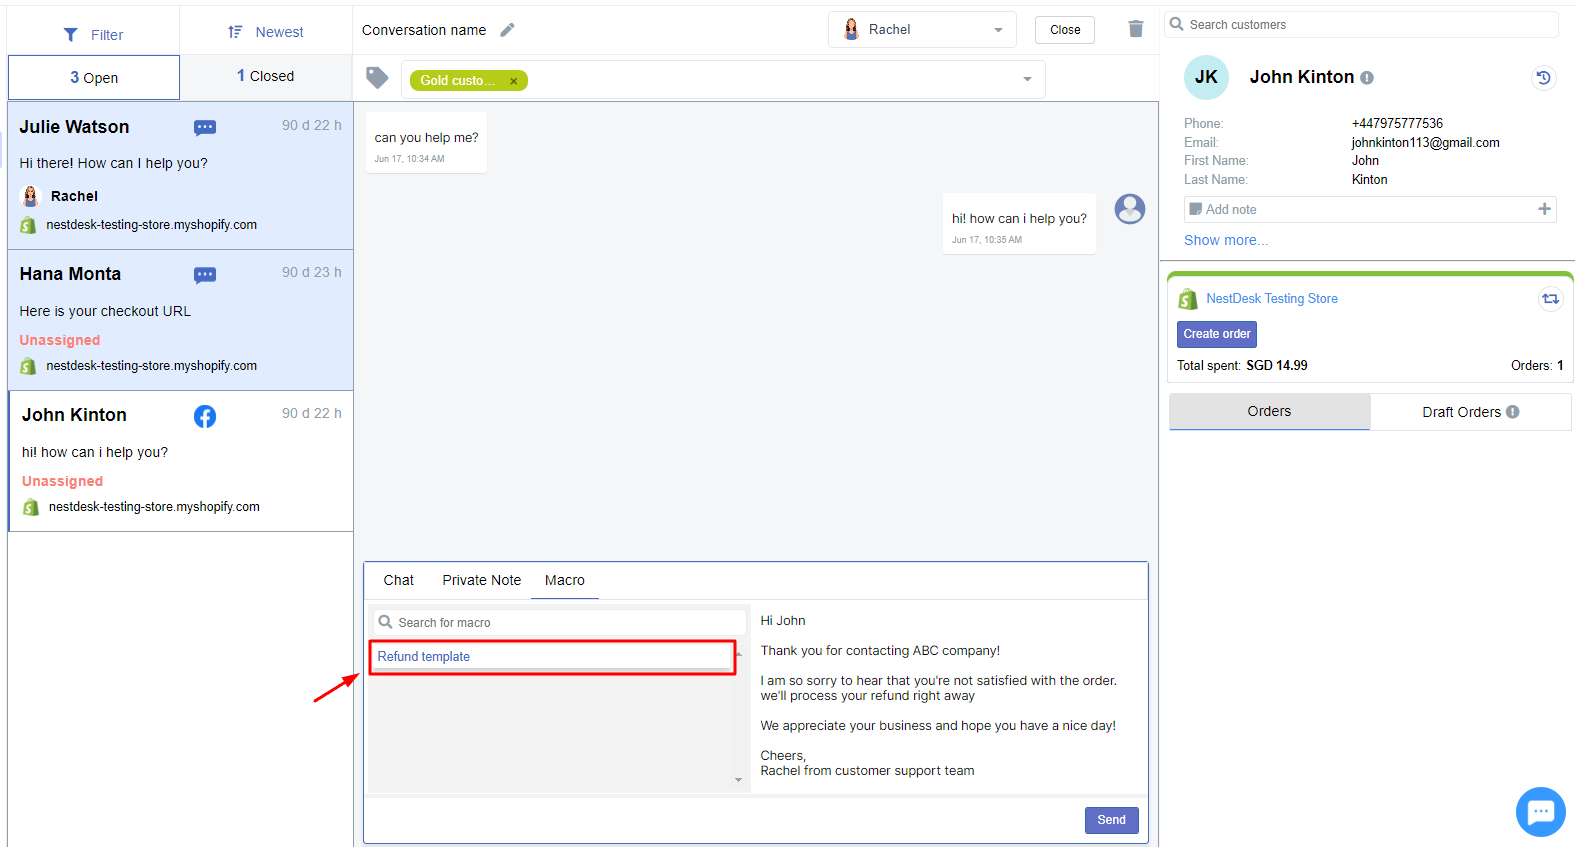Image resolution: width=1575 pixels, height=847 pixels.
Task: Click the Total spent SGD 14.99 value
Action: tap(1276, 366)
